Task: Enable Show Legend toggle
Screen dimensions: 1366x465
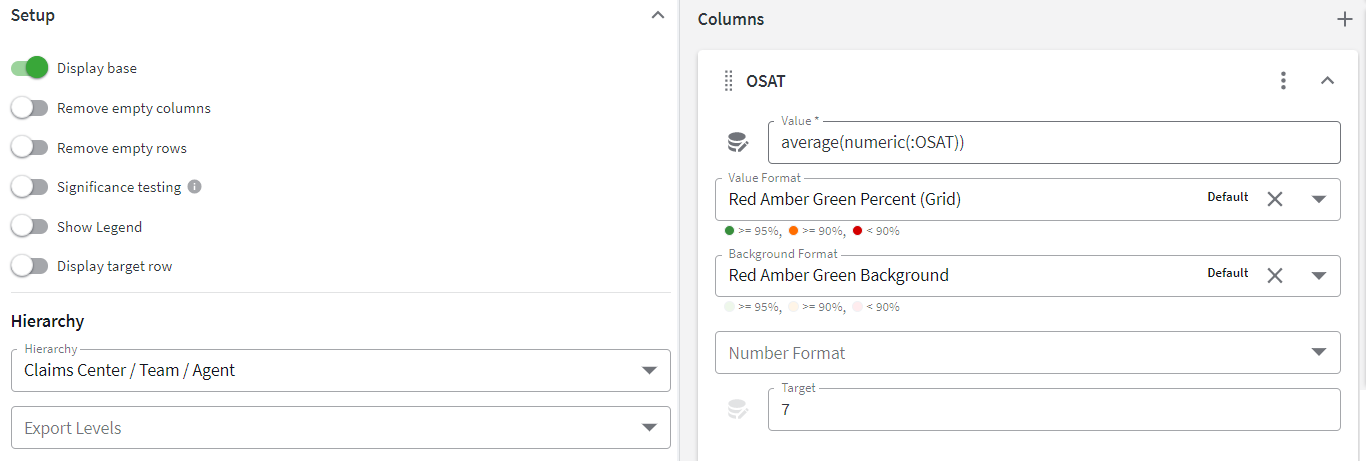Action: [x=30, y=227]
